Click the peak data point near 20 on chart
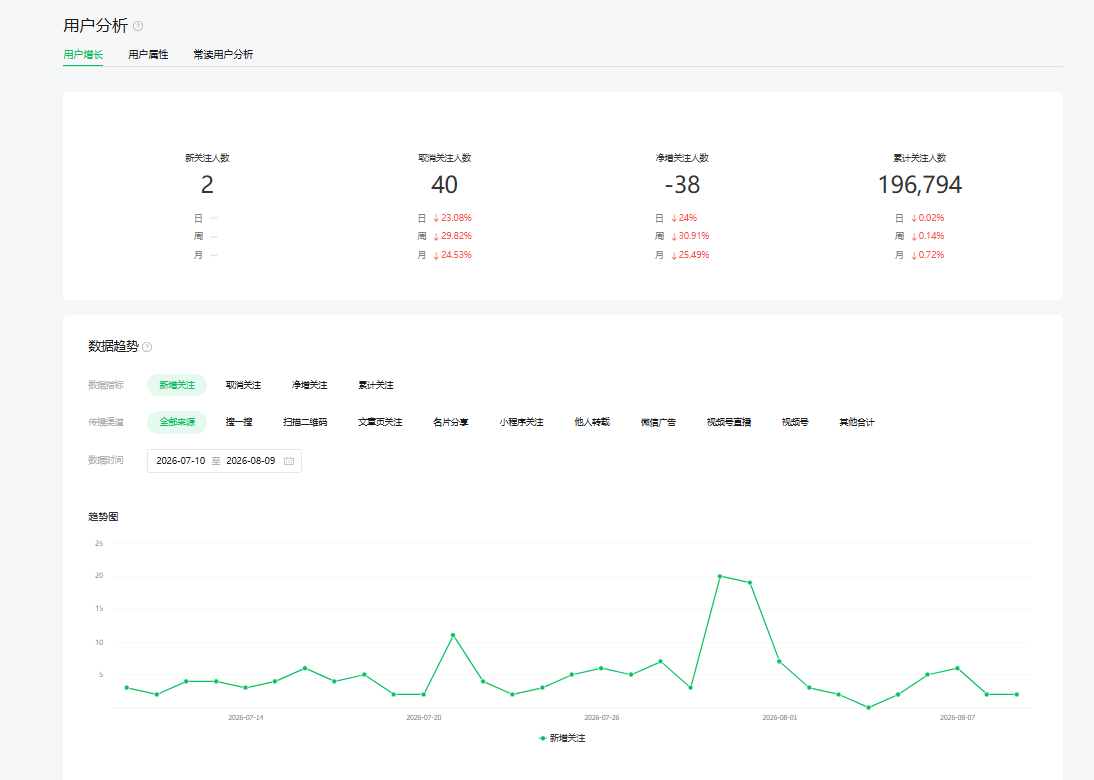Screen dimensions: 1094x780 [720, 576]
